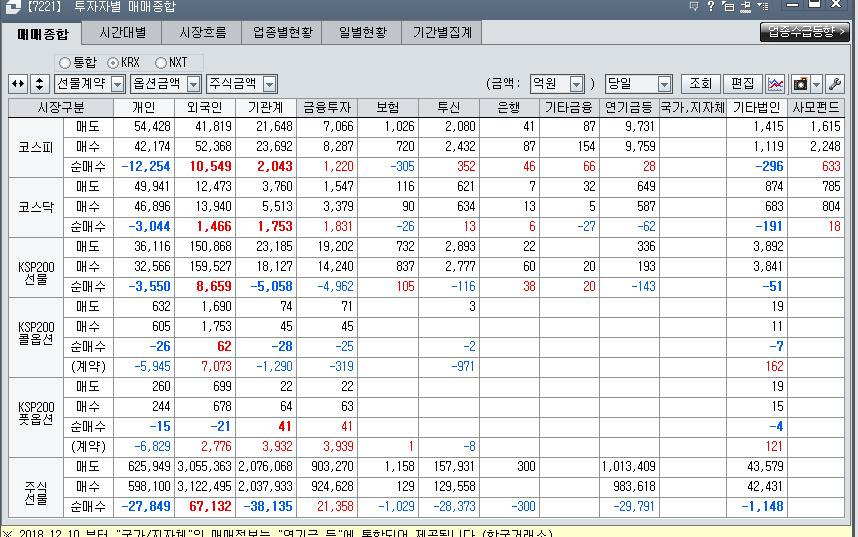Select the 코스닥 market row label

coord(36,207)
